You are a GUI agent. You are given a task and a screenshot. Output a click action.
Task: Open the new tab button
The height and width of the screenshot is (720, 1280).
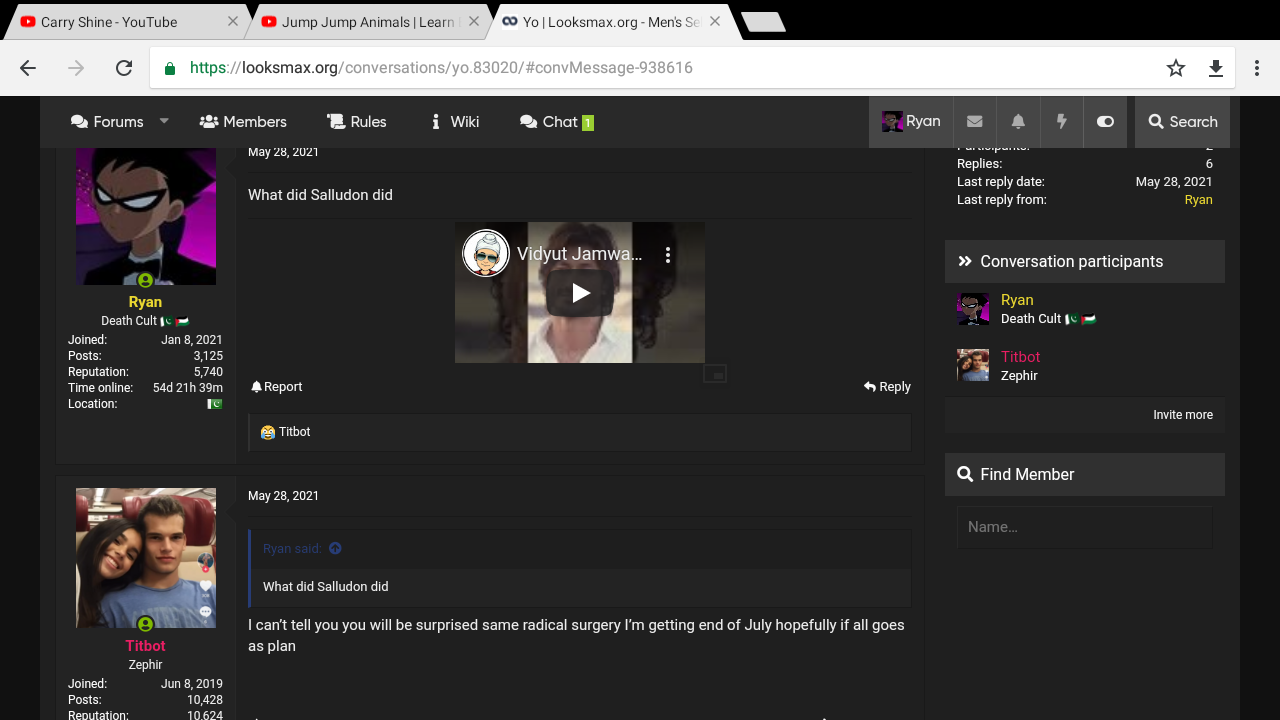click(x=763, y=22)
